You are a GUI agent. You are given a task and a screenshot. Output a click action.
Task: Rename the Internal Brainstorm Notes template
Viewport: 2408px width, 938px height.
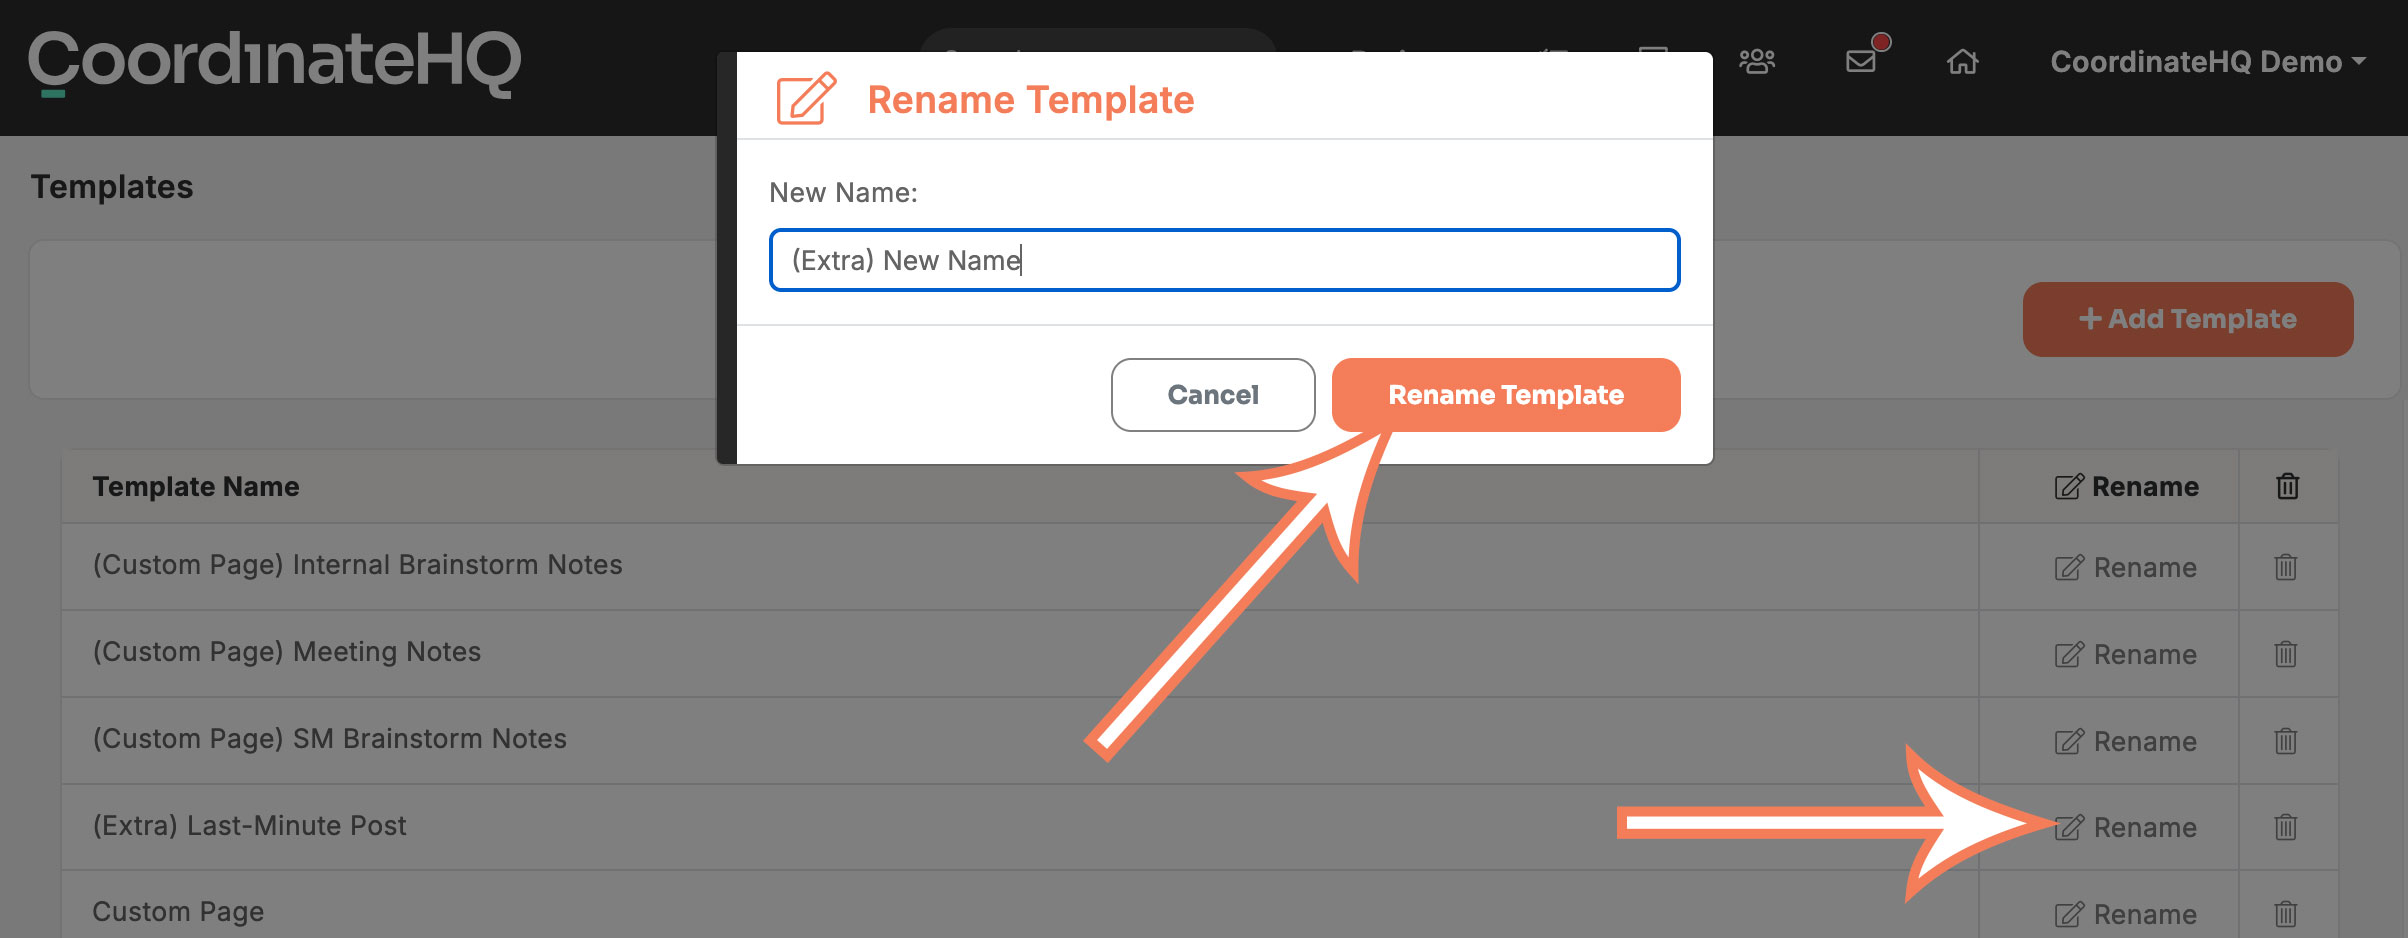(2126, 567)
